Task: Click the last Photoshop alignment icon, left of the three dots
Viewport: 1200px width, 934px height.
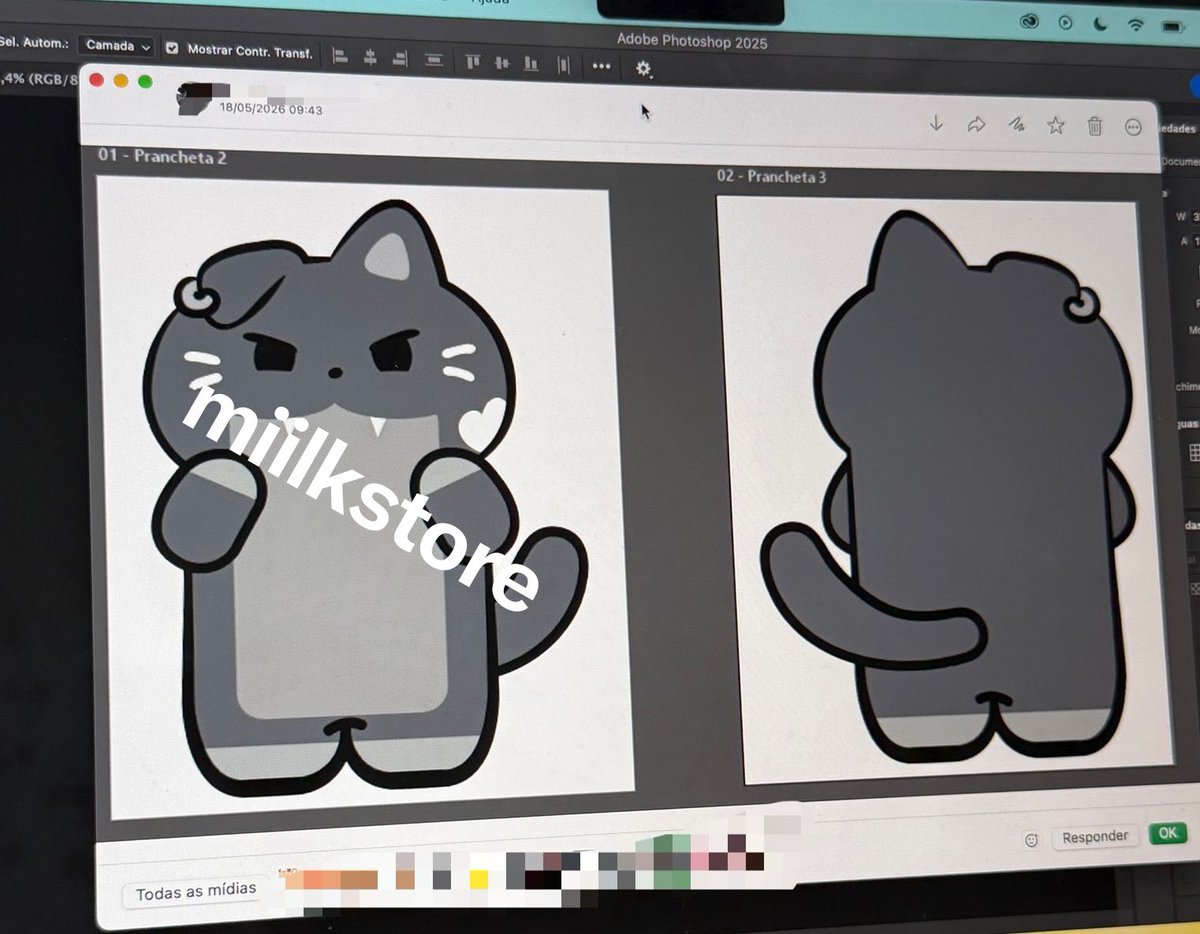Action: tap(564, 64)
